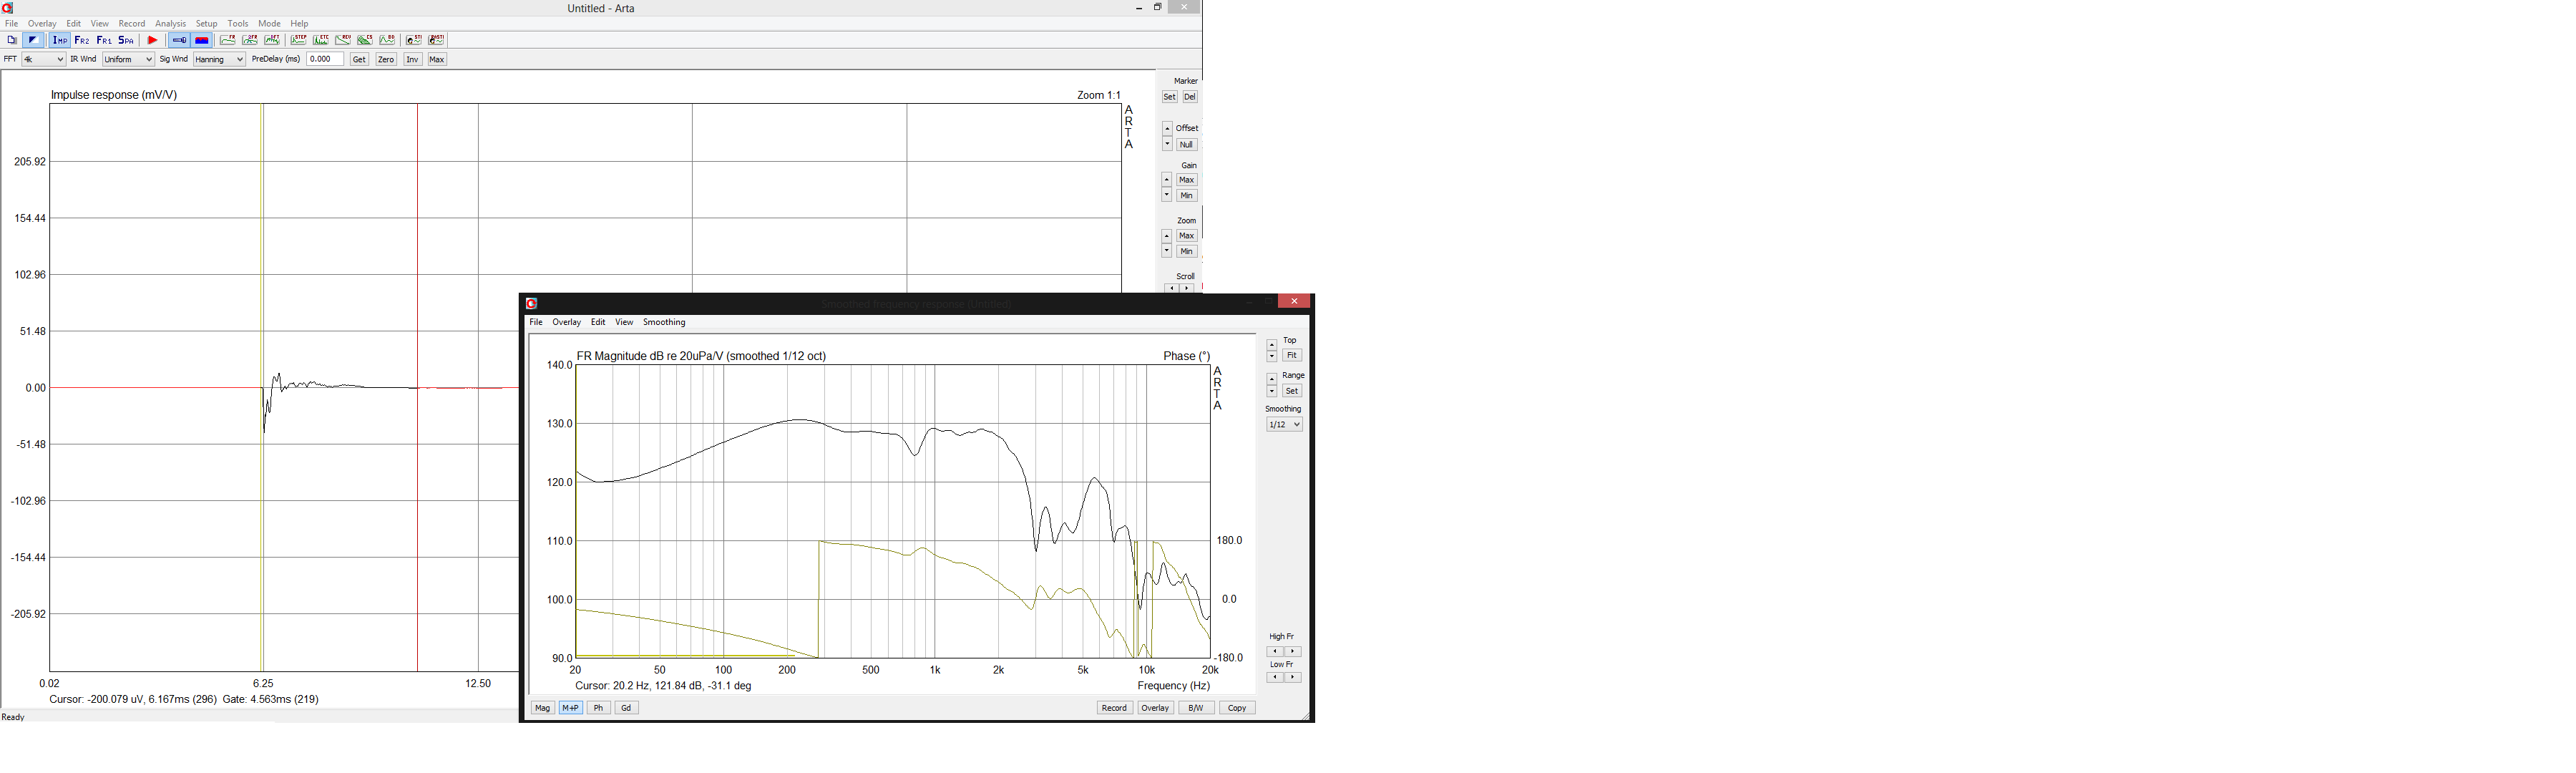Click the Copy button in response window

(x=1237, y=708)
